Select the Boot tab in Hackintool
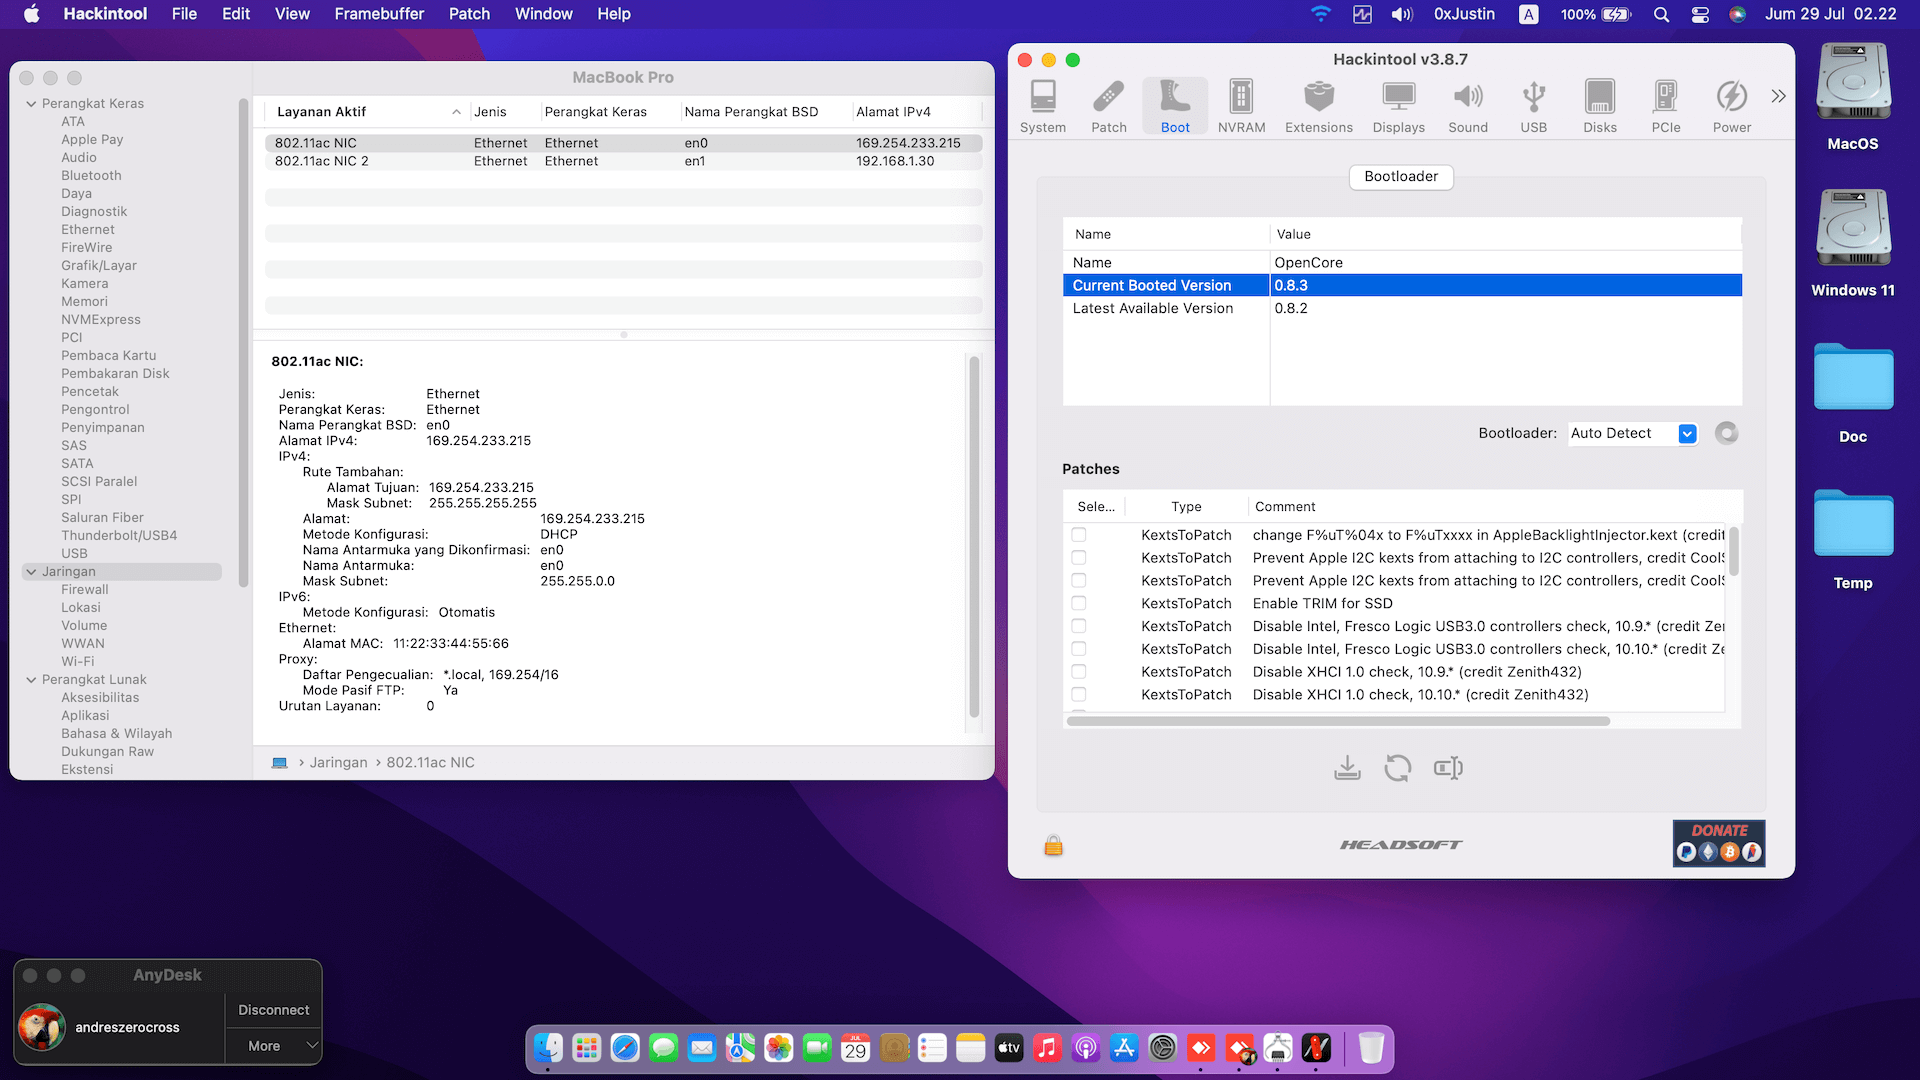 point(1175,106)
